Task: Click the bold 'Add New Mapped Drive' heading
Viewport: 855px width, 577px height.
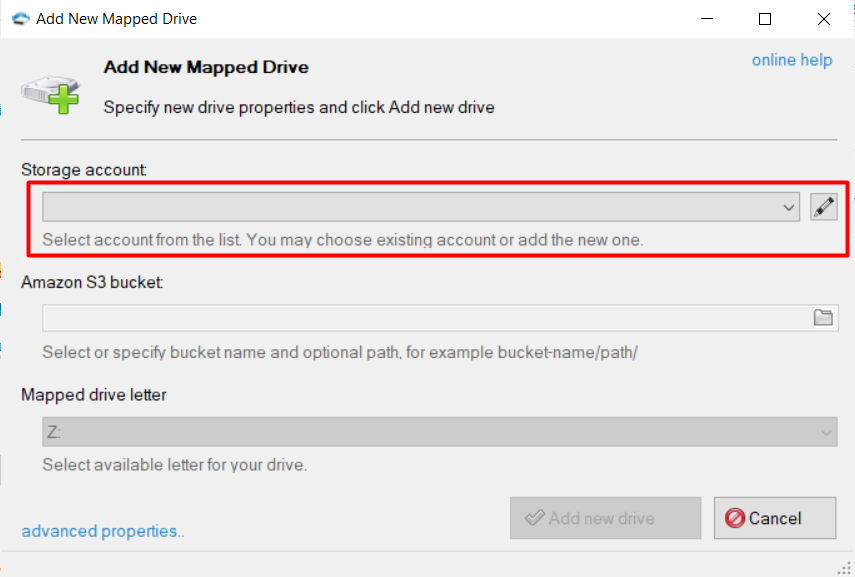Action: pyautogui.click(x=206, y=67)
